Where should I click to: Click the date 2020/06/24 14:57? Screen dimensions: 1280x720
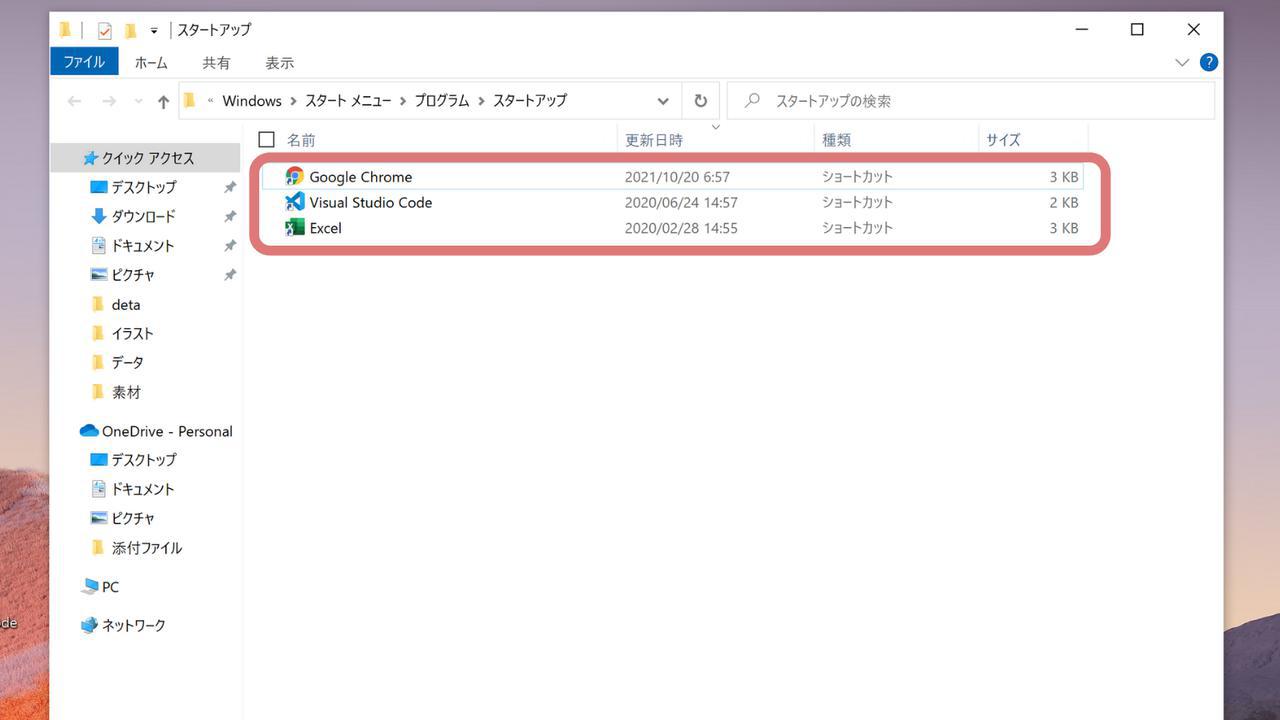point(681,202)
